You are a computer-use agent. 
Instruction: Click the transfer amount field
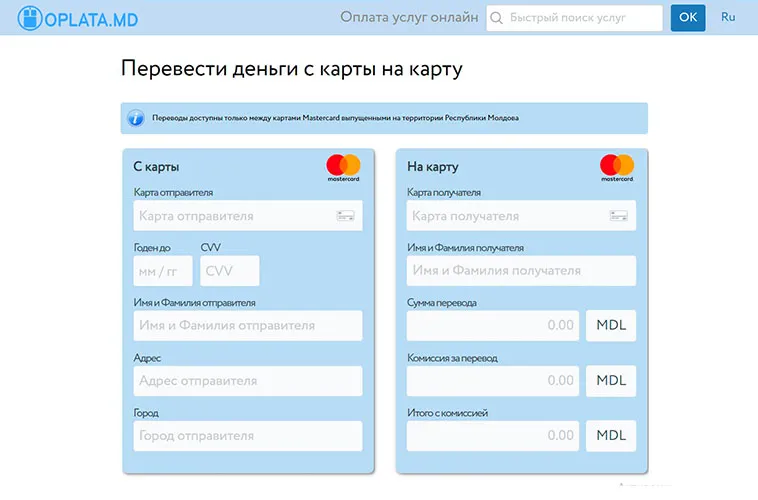pyautogui.click(x=492, y=326)
